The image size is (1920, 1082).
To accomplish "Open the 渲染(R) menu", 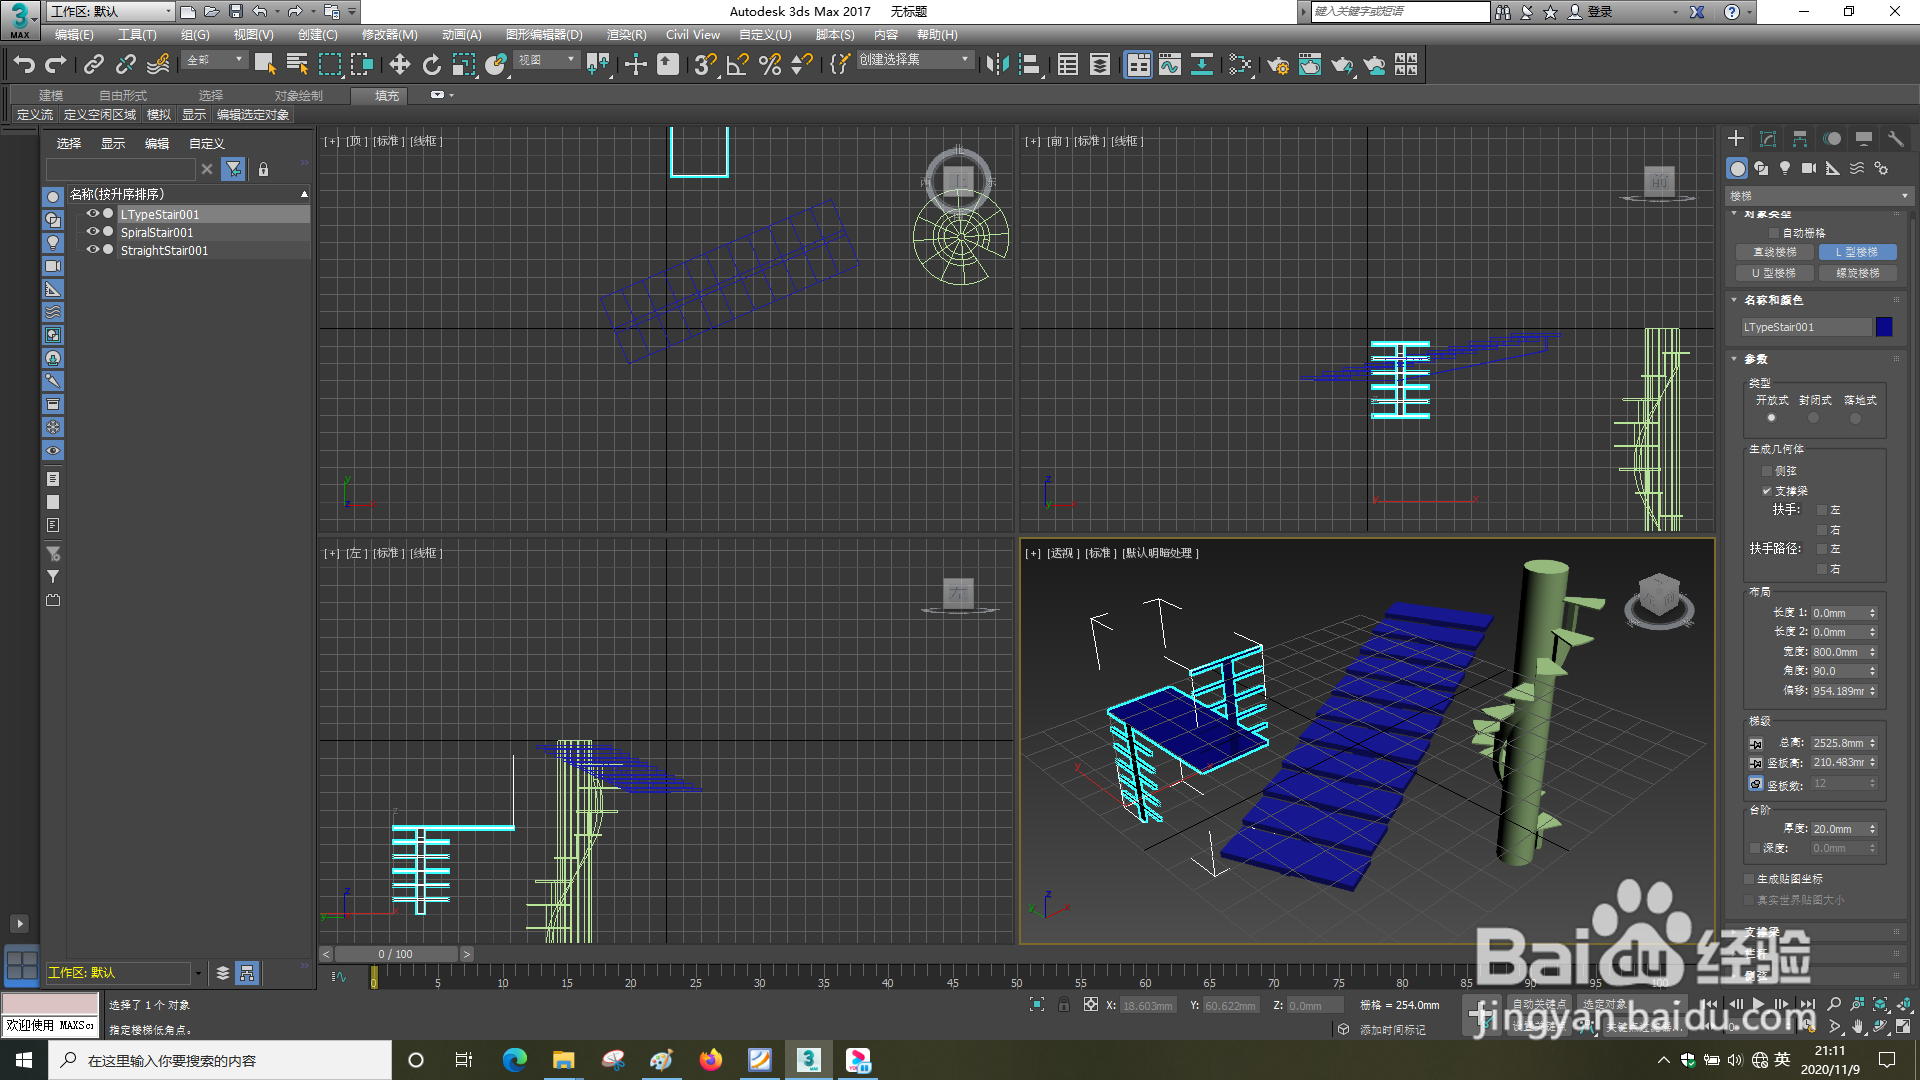I will point(626,35).
